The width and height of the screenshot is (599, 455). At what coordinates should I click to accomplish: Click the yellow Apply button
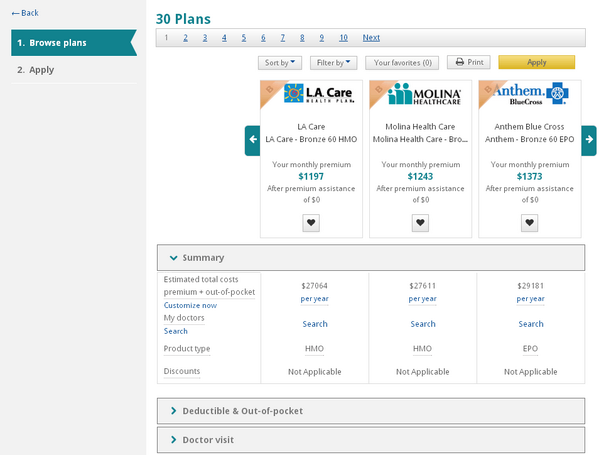click(537, 62)
